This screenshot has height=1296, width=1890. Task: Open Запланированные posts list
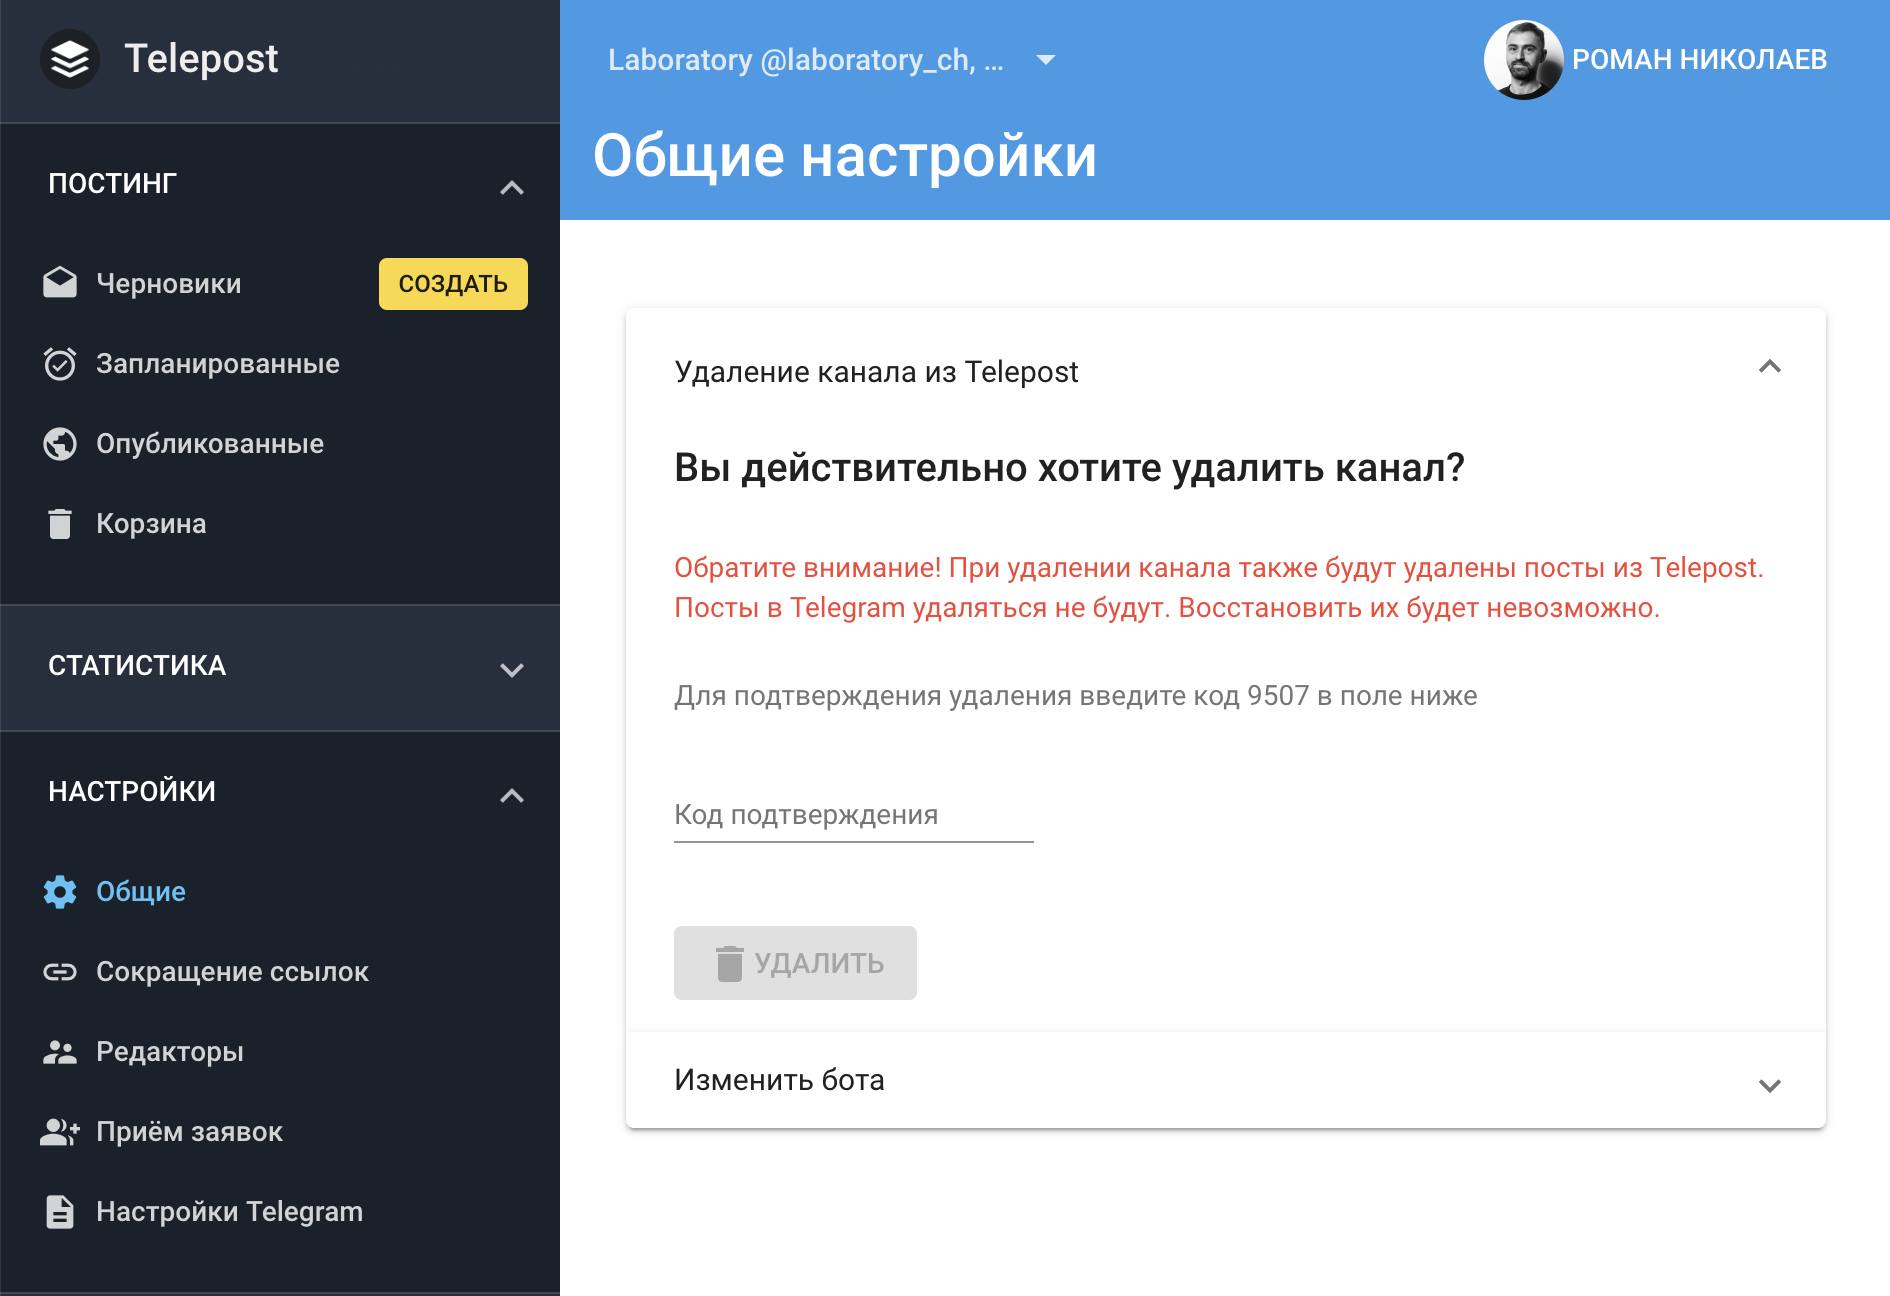point(218,363)
